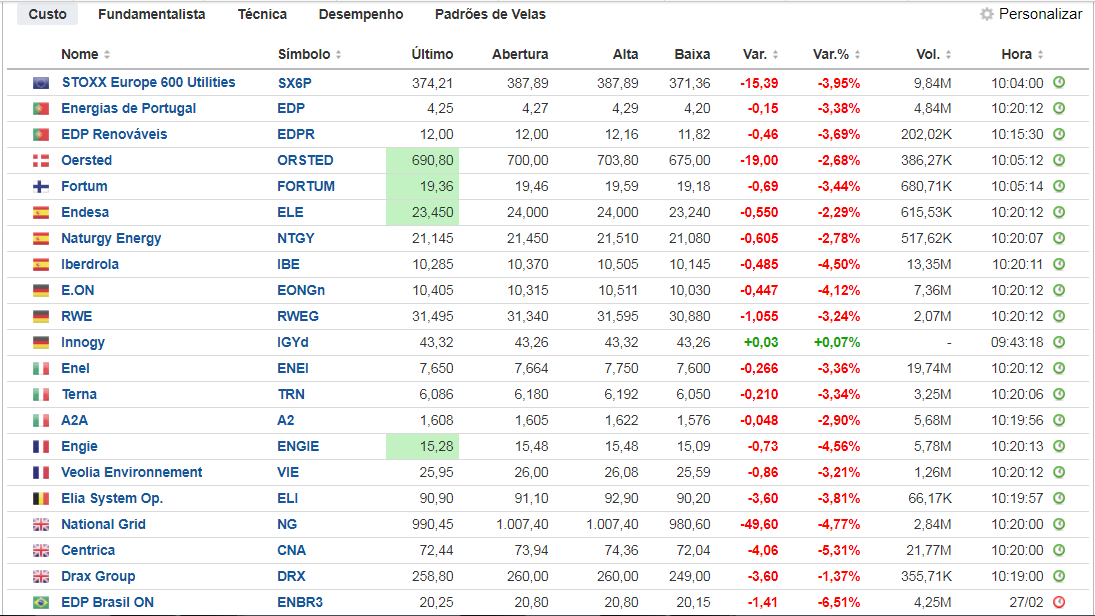The image size is (1095, 616).
Task: Click the UK flag beside National Grid
Action: (41, 524)
